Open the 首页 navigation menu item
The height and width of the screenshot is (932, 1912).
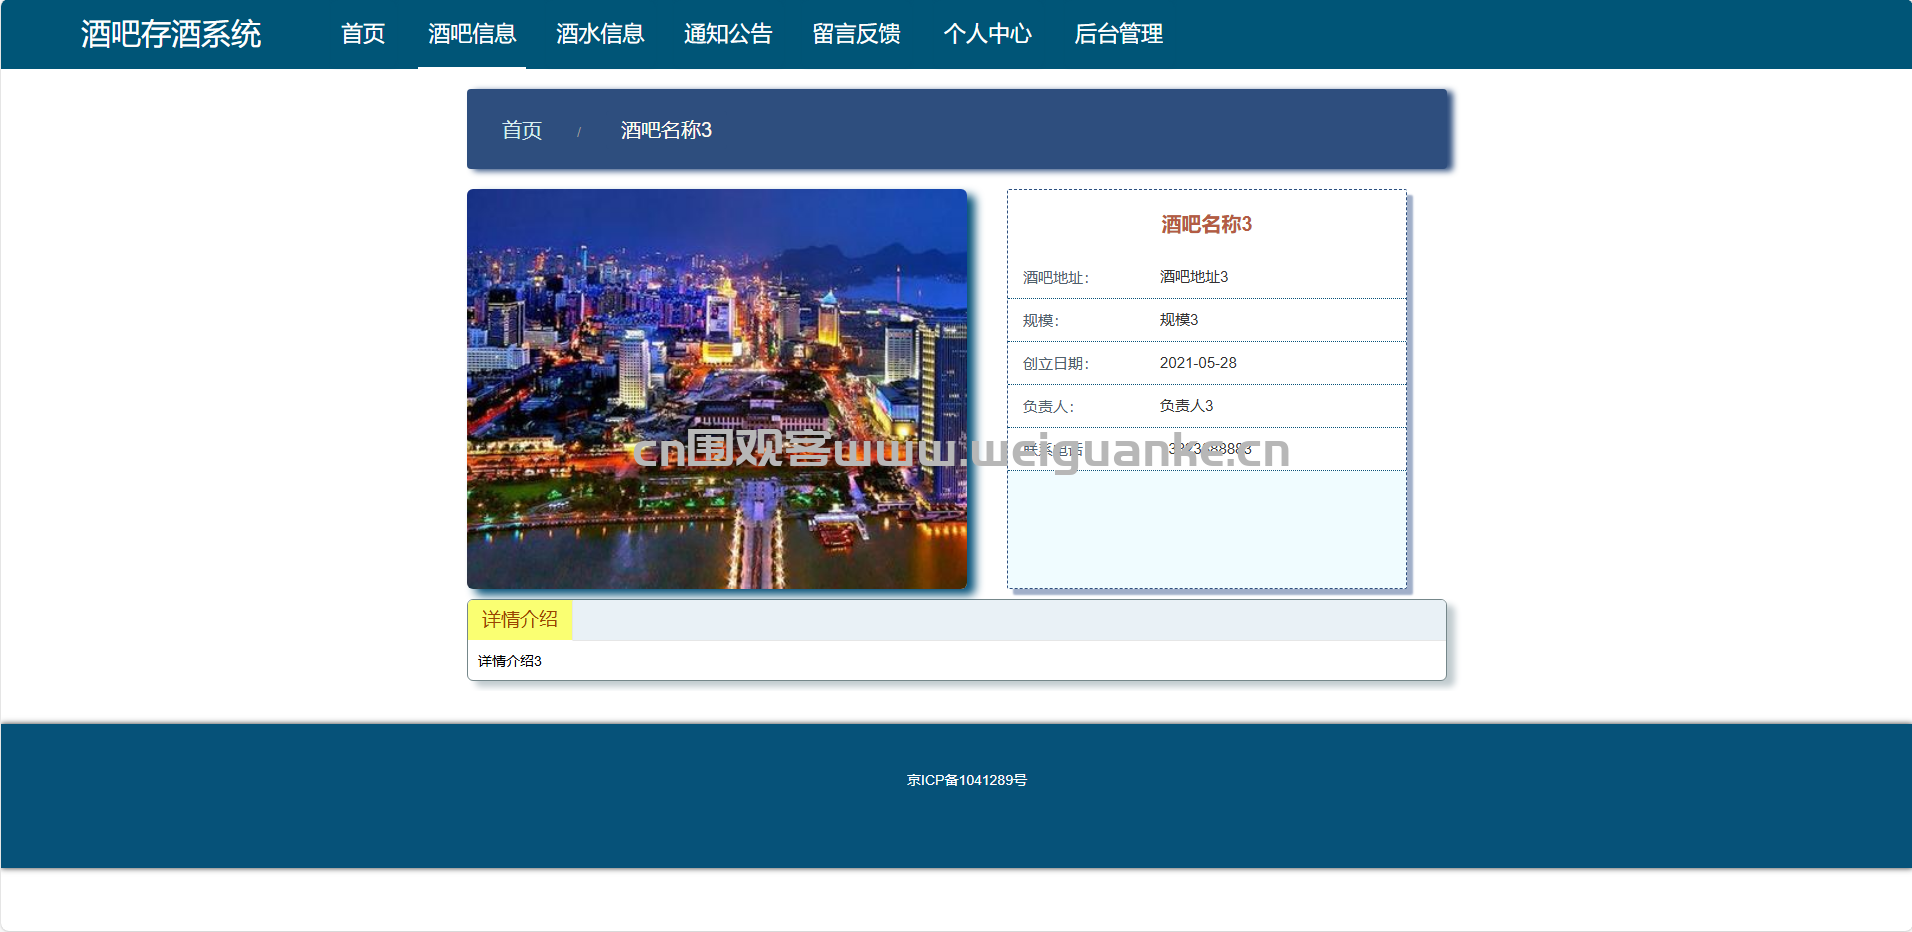pos(363,34)
